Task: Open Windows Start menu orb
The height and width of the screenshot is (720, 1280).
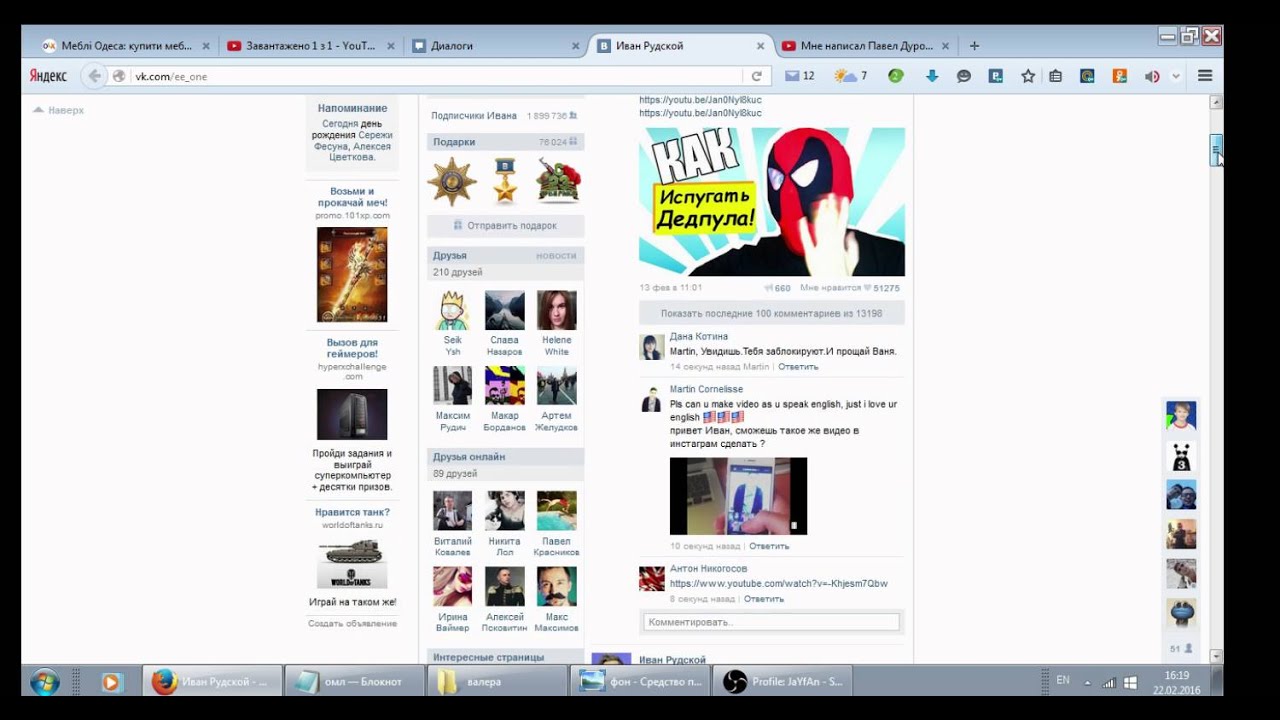Action: pos(44,682)
